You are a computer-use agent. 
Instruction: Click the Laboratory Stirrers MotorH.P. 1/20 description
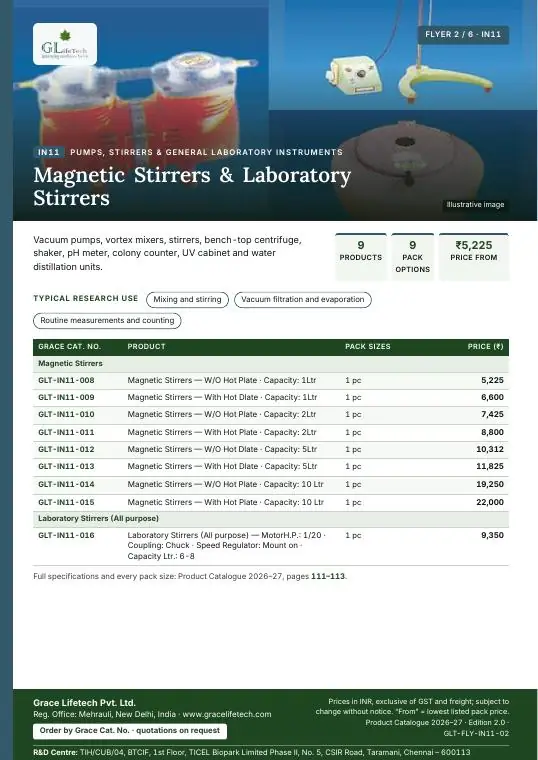tap(226, 546)
